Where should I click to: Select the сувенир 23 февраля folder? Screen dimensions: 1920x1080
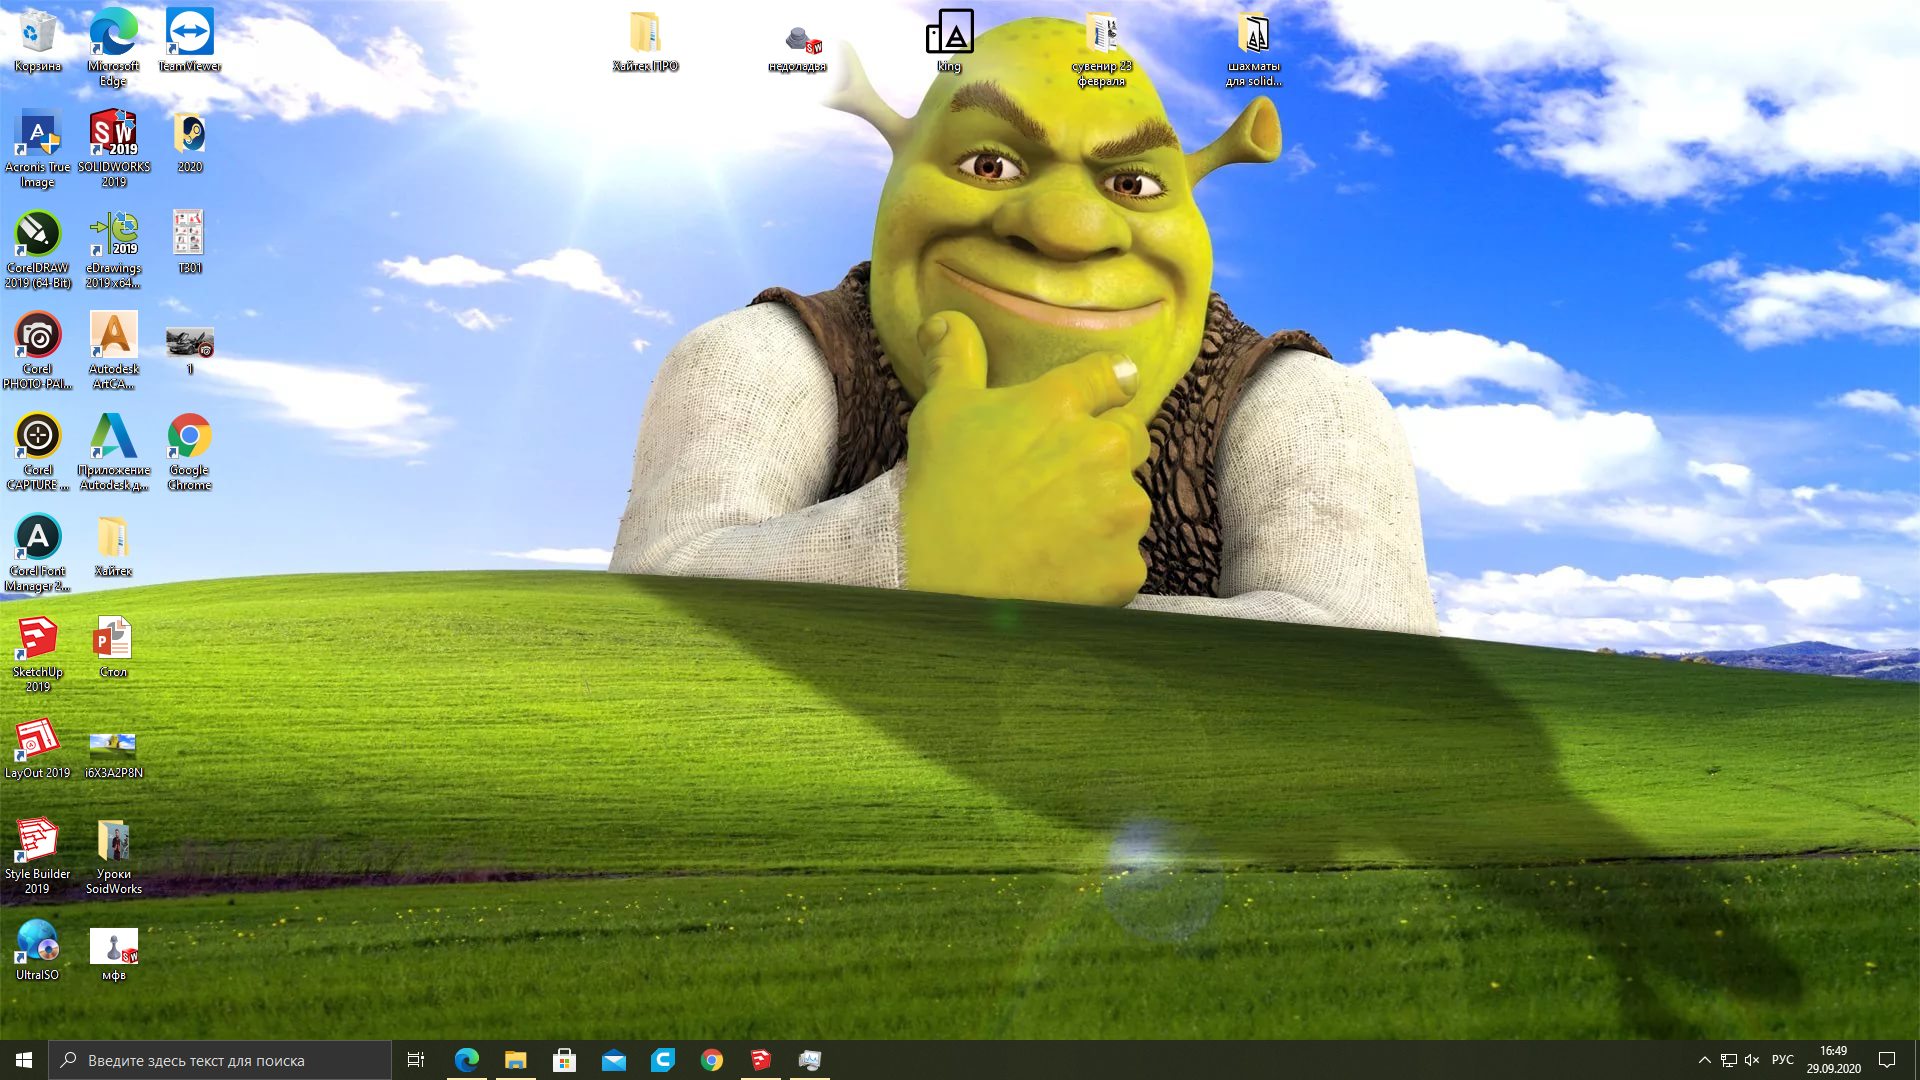1101,49
